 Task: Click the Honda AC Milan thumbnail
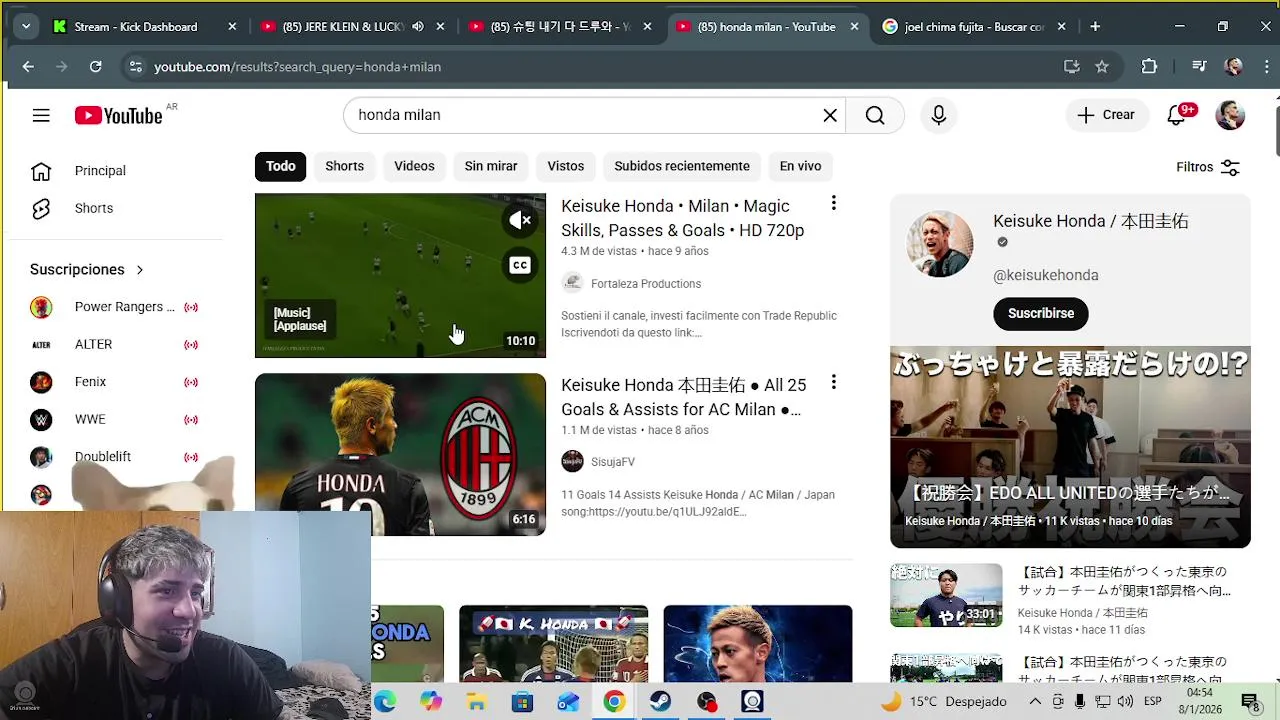400,455
